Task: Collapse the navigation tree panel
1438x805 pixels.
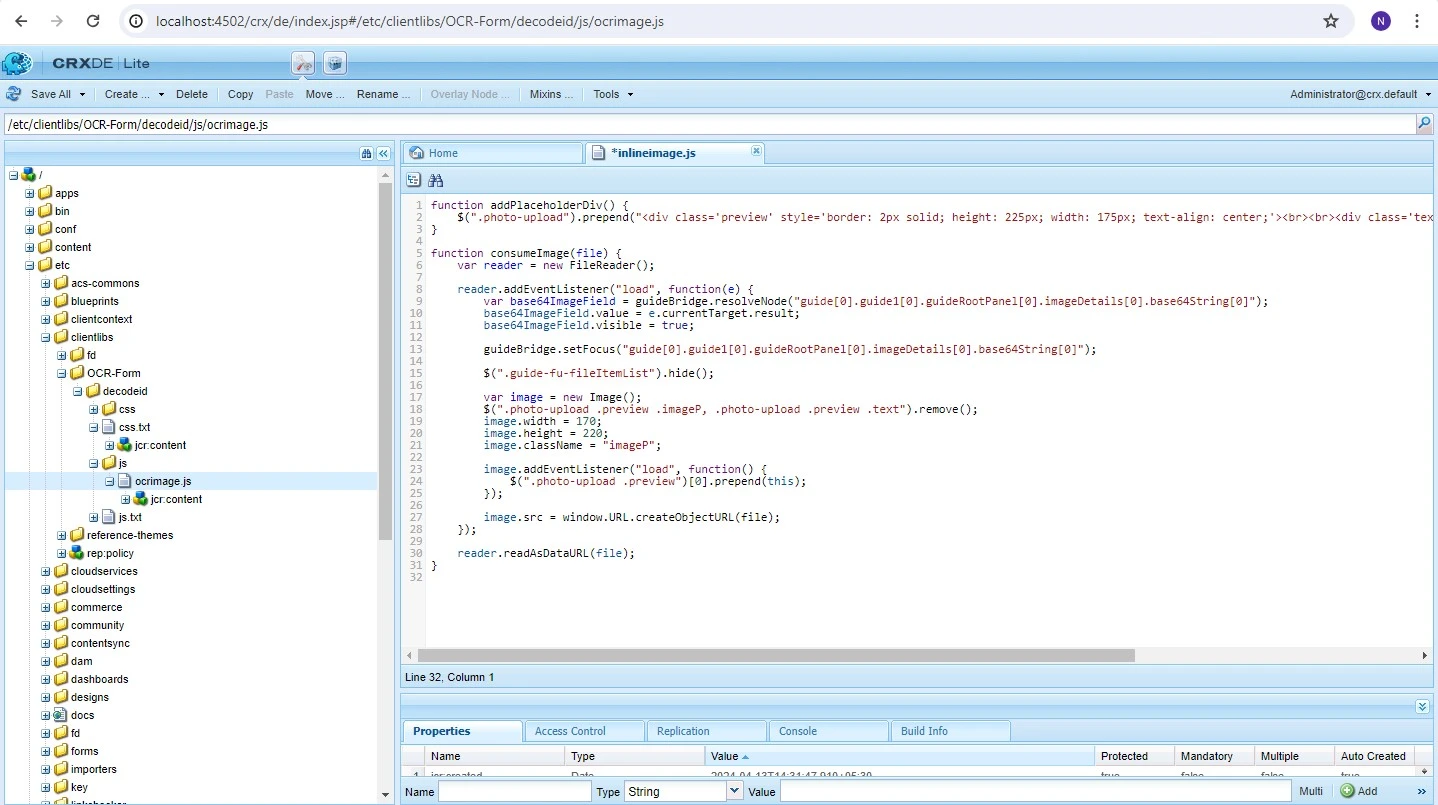Action: pyautogui.click(x=383, y=153)
